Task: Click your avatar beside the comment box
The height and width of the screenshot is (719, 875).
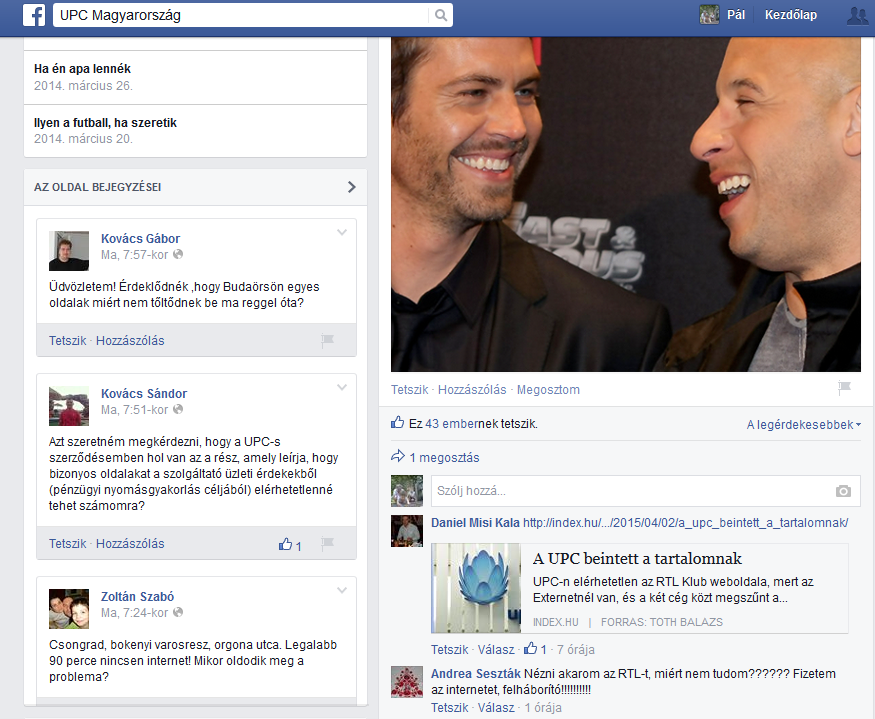Action: pos(407,491)
